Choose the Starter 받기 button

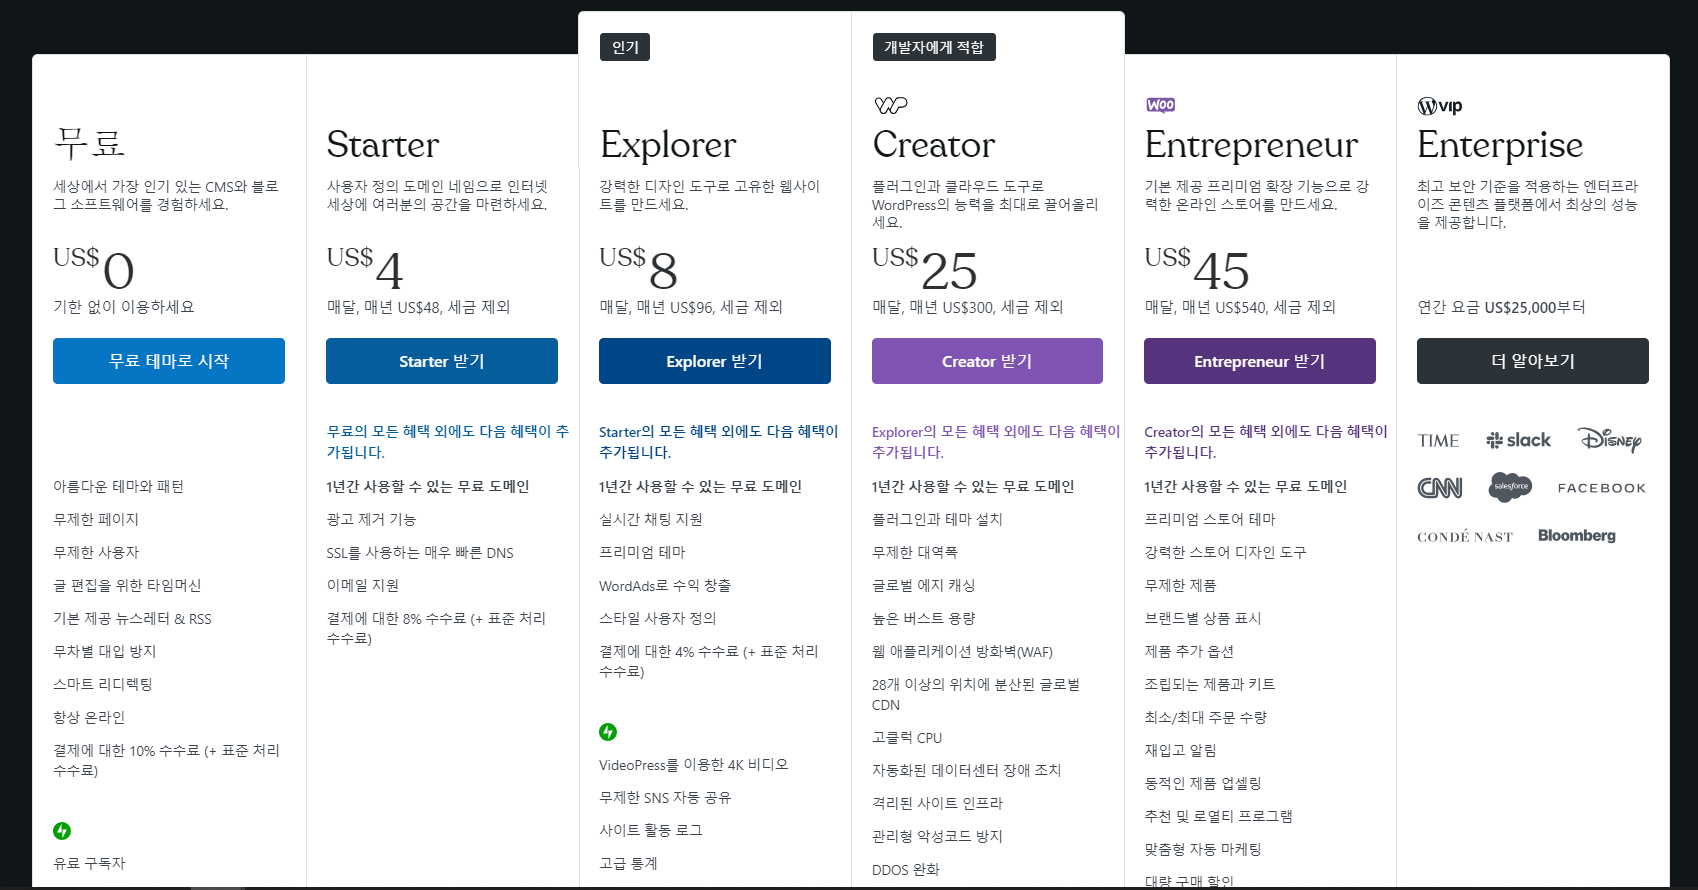point(442,361)
